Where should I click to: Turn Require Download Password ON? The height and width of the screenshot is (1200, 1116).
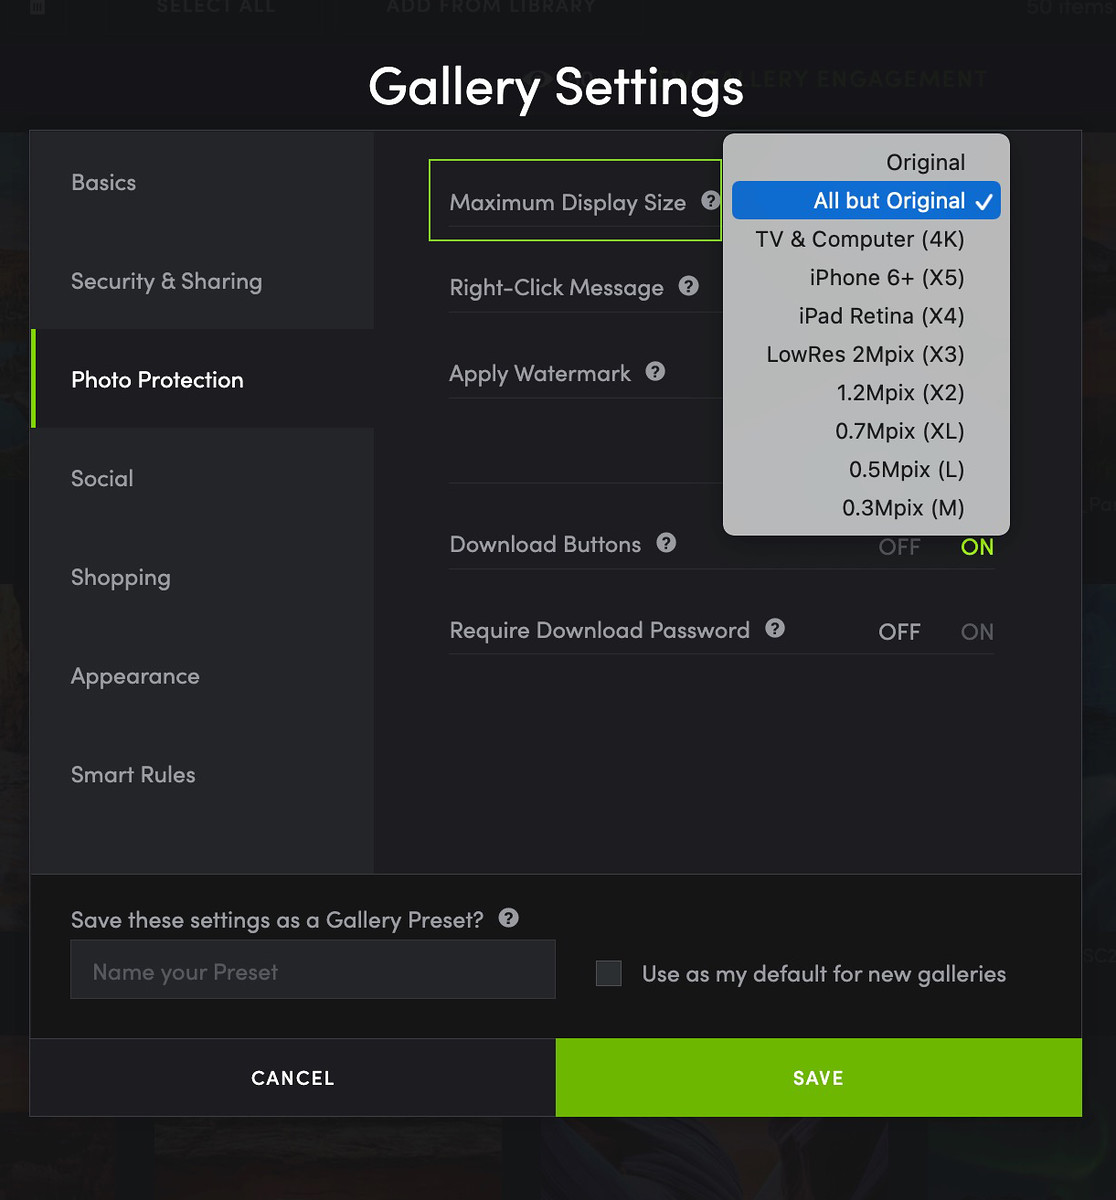click(x=977, y=632)
